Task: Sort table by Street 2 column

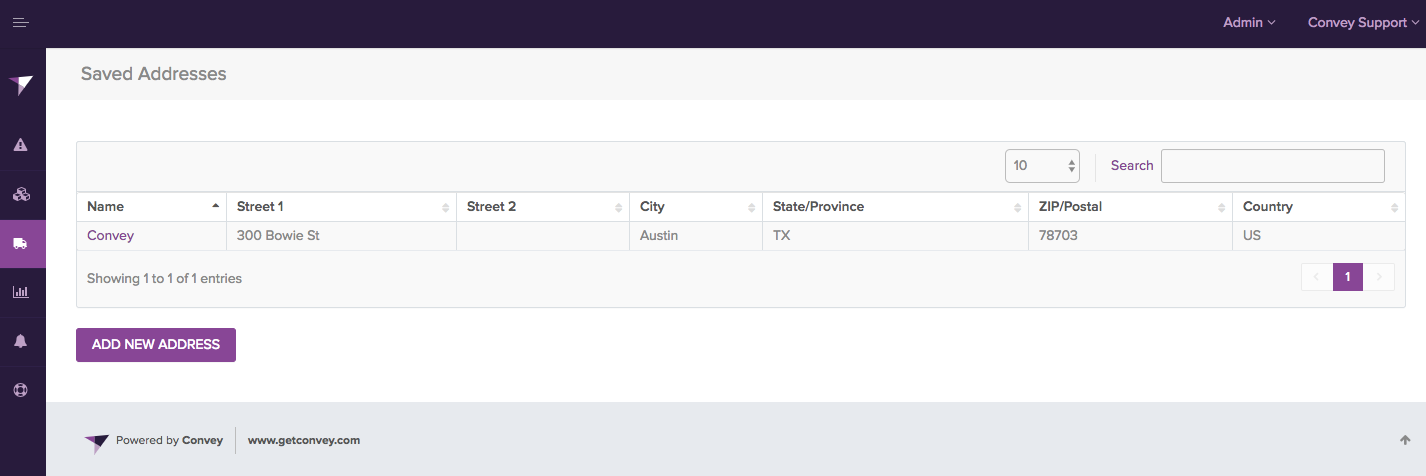Action: pos(543,207)
